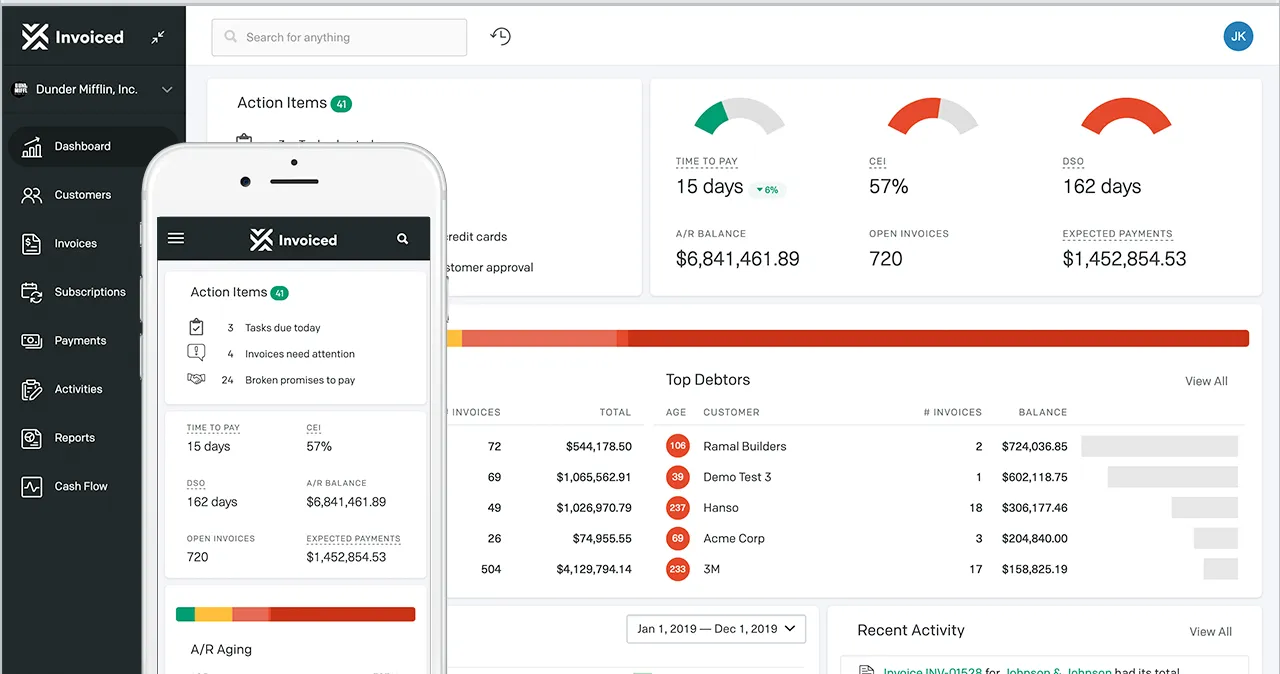Viewport: 1280px width, 674px height.
Task: Open the hamburger menu on the phone mockup
Action: coord(176,238)
